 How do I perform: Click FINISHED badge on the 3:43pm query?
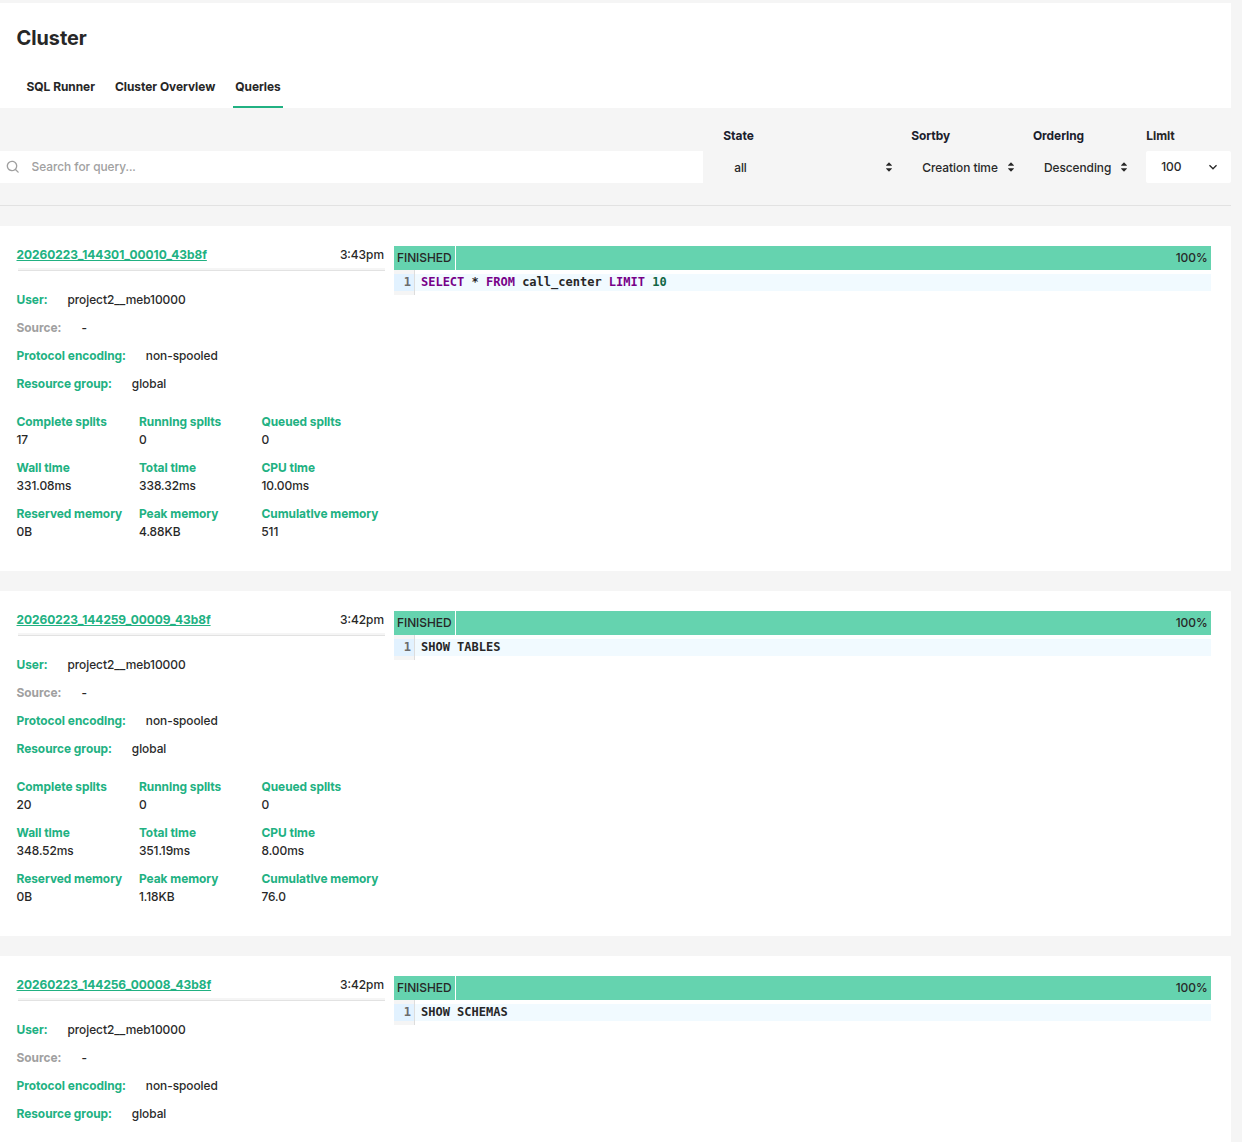(424, 258)
